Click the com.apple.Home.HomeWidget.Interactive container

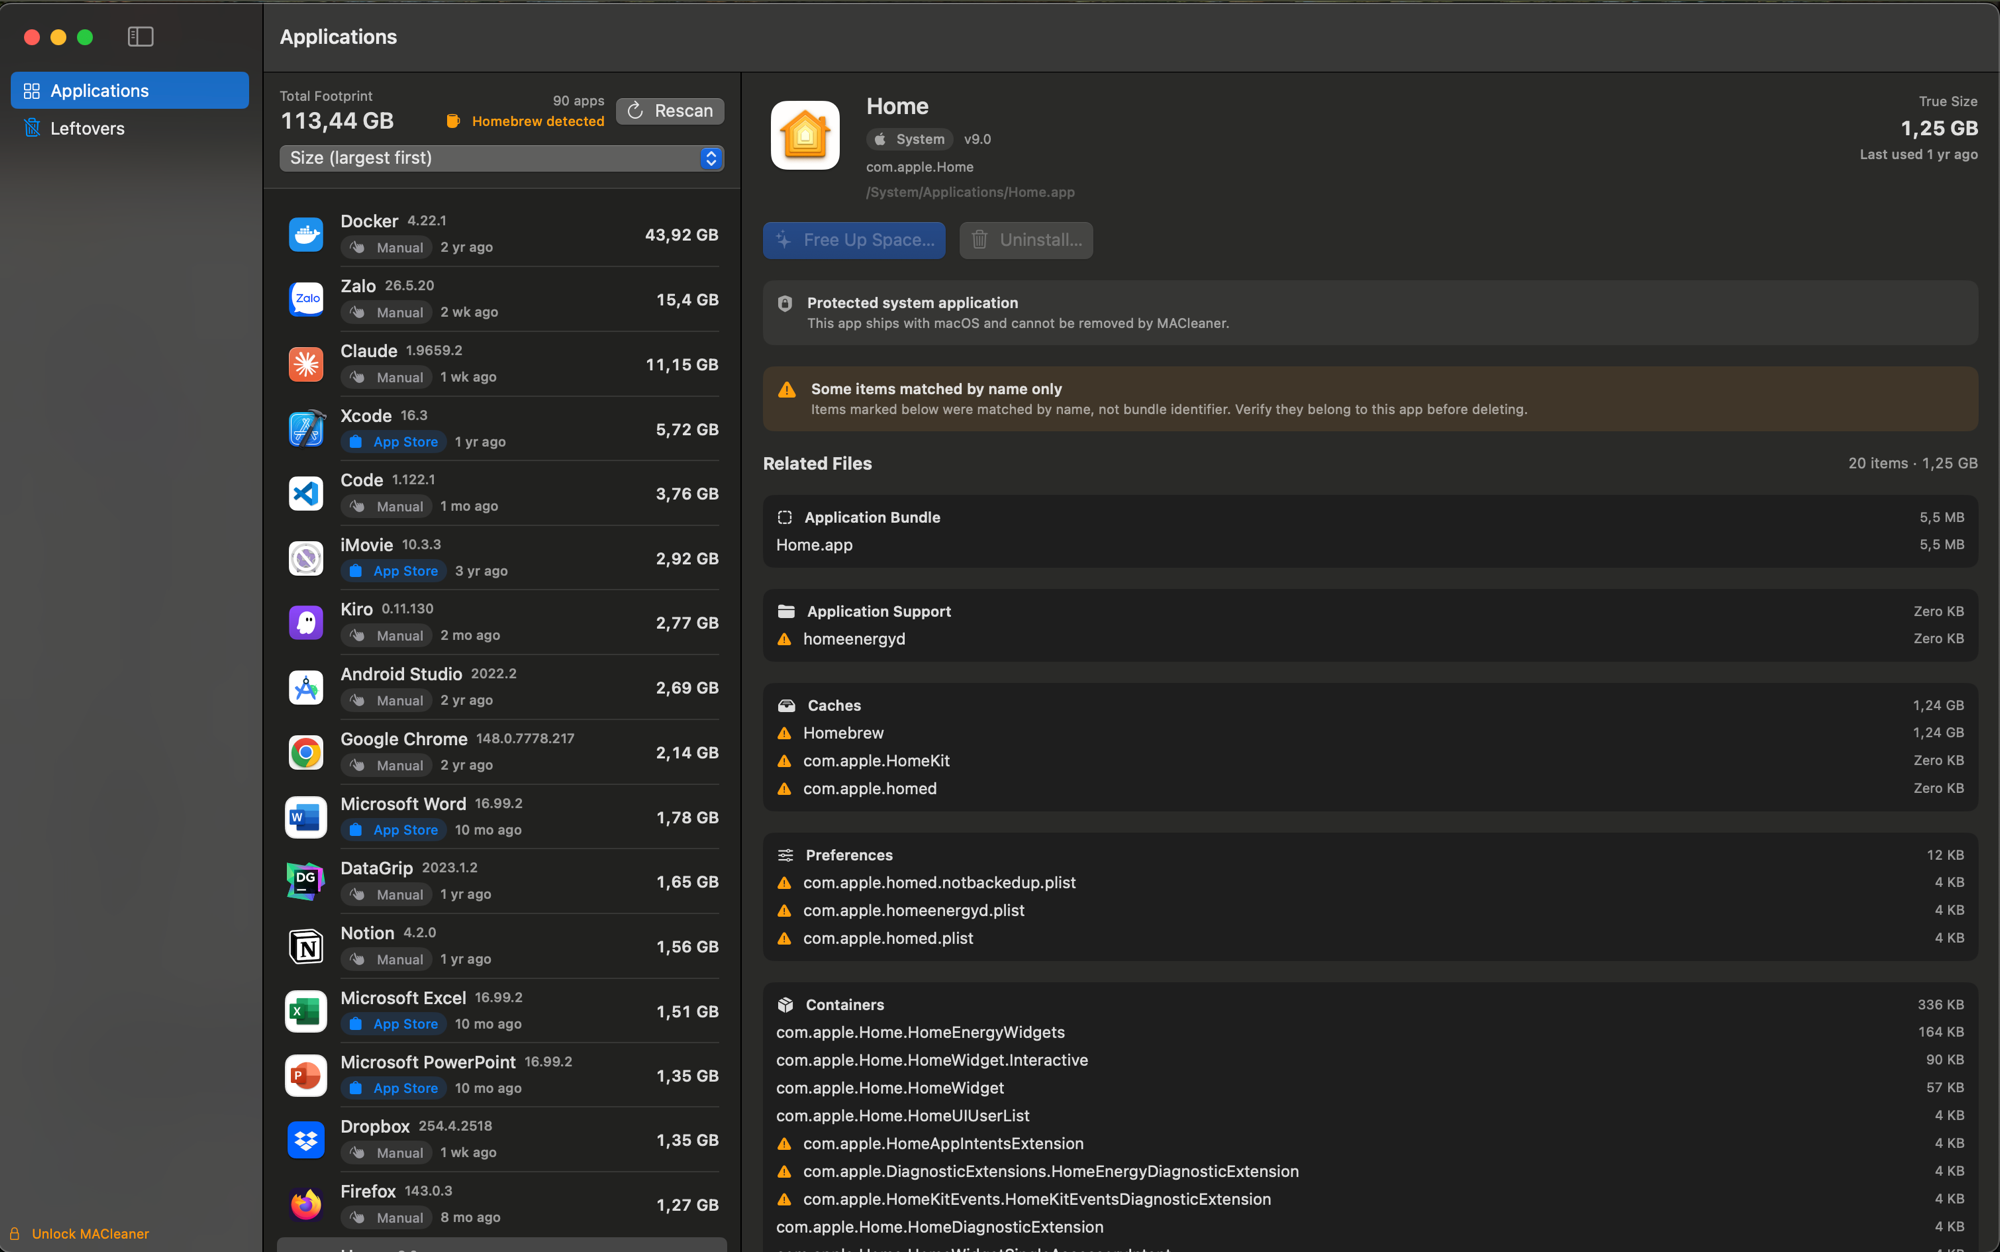(x=1370, y=1060)
